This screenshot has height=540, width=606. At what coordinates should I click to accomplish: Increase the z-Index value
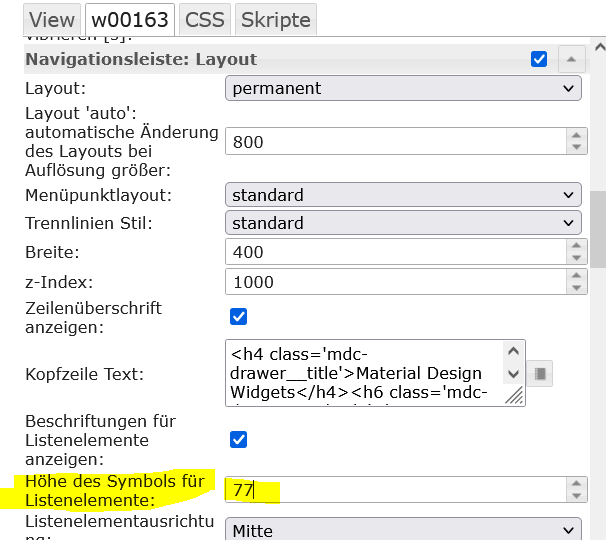click(577, 276)
